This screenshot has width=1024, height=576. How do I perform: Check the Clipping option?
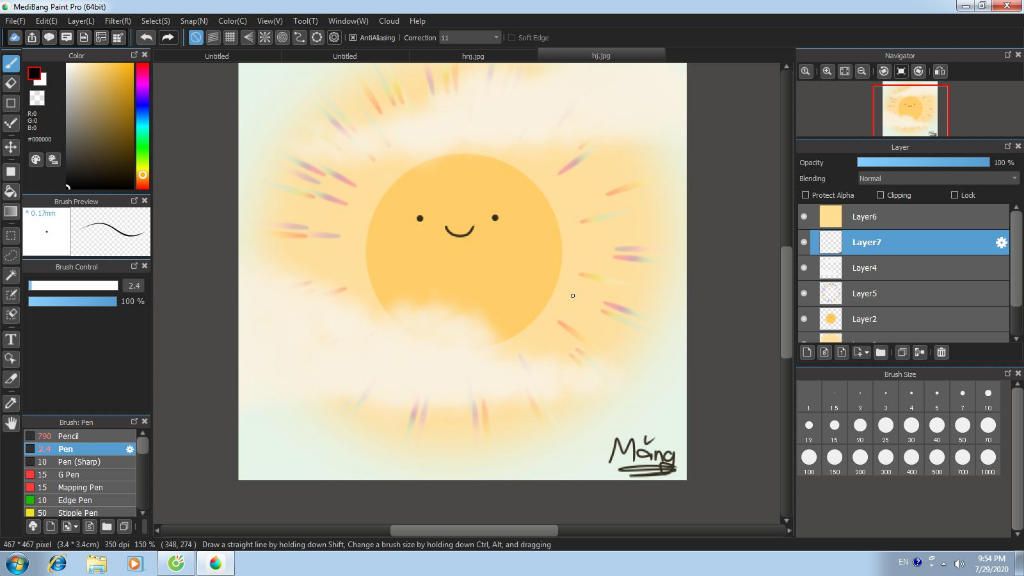(x=880, y=195)
